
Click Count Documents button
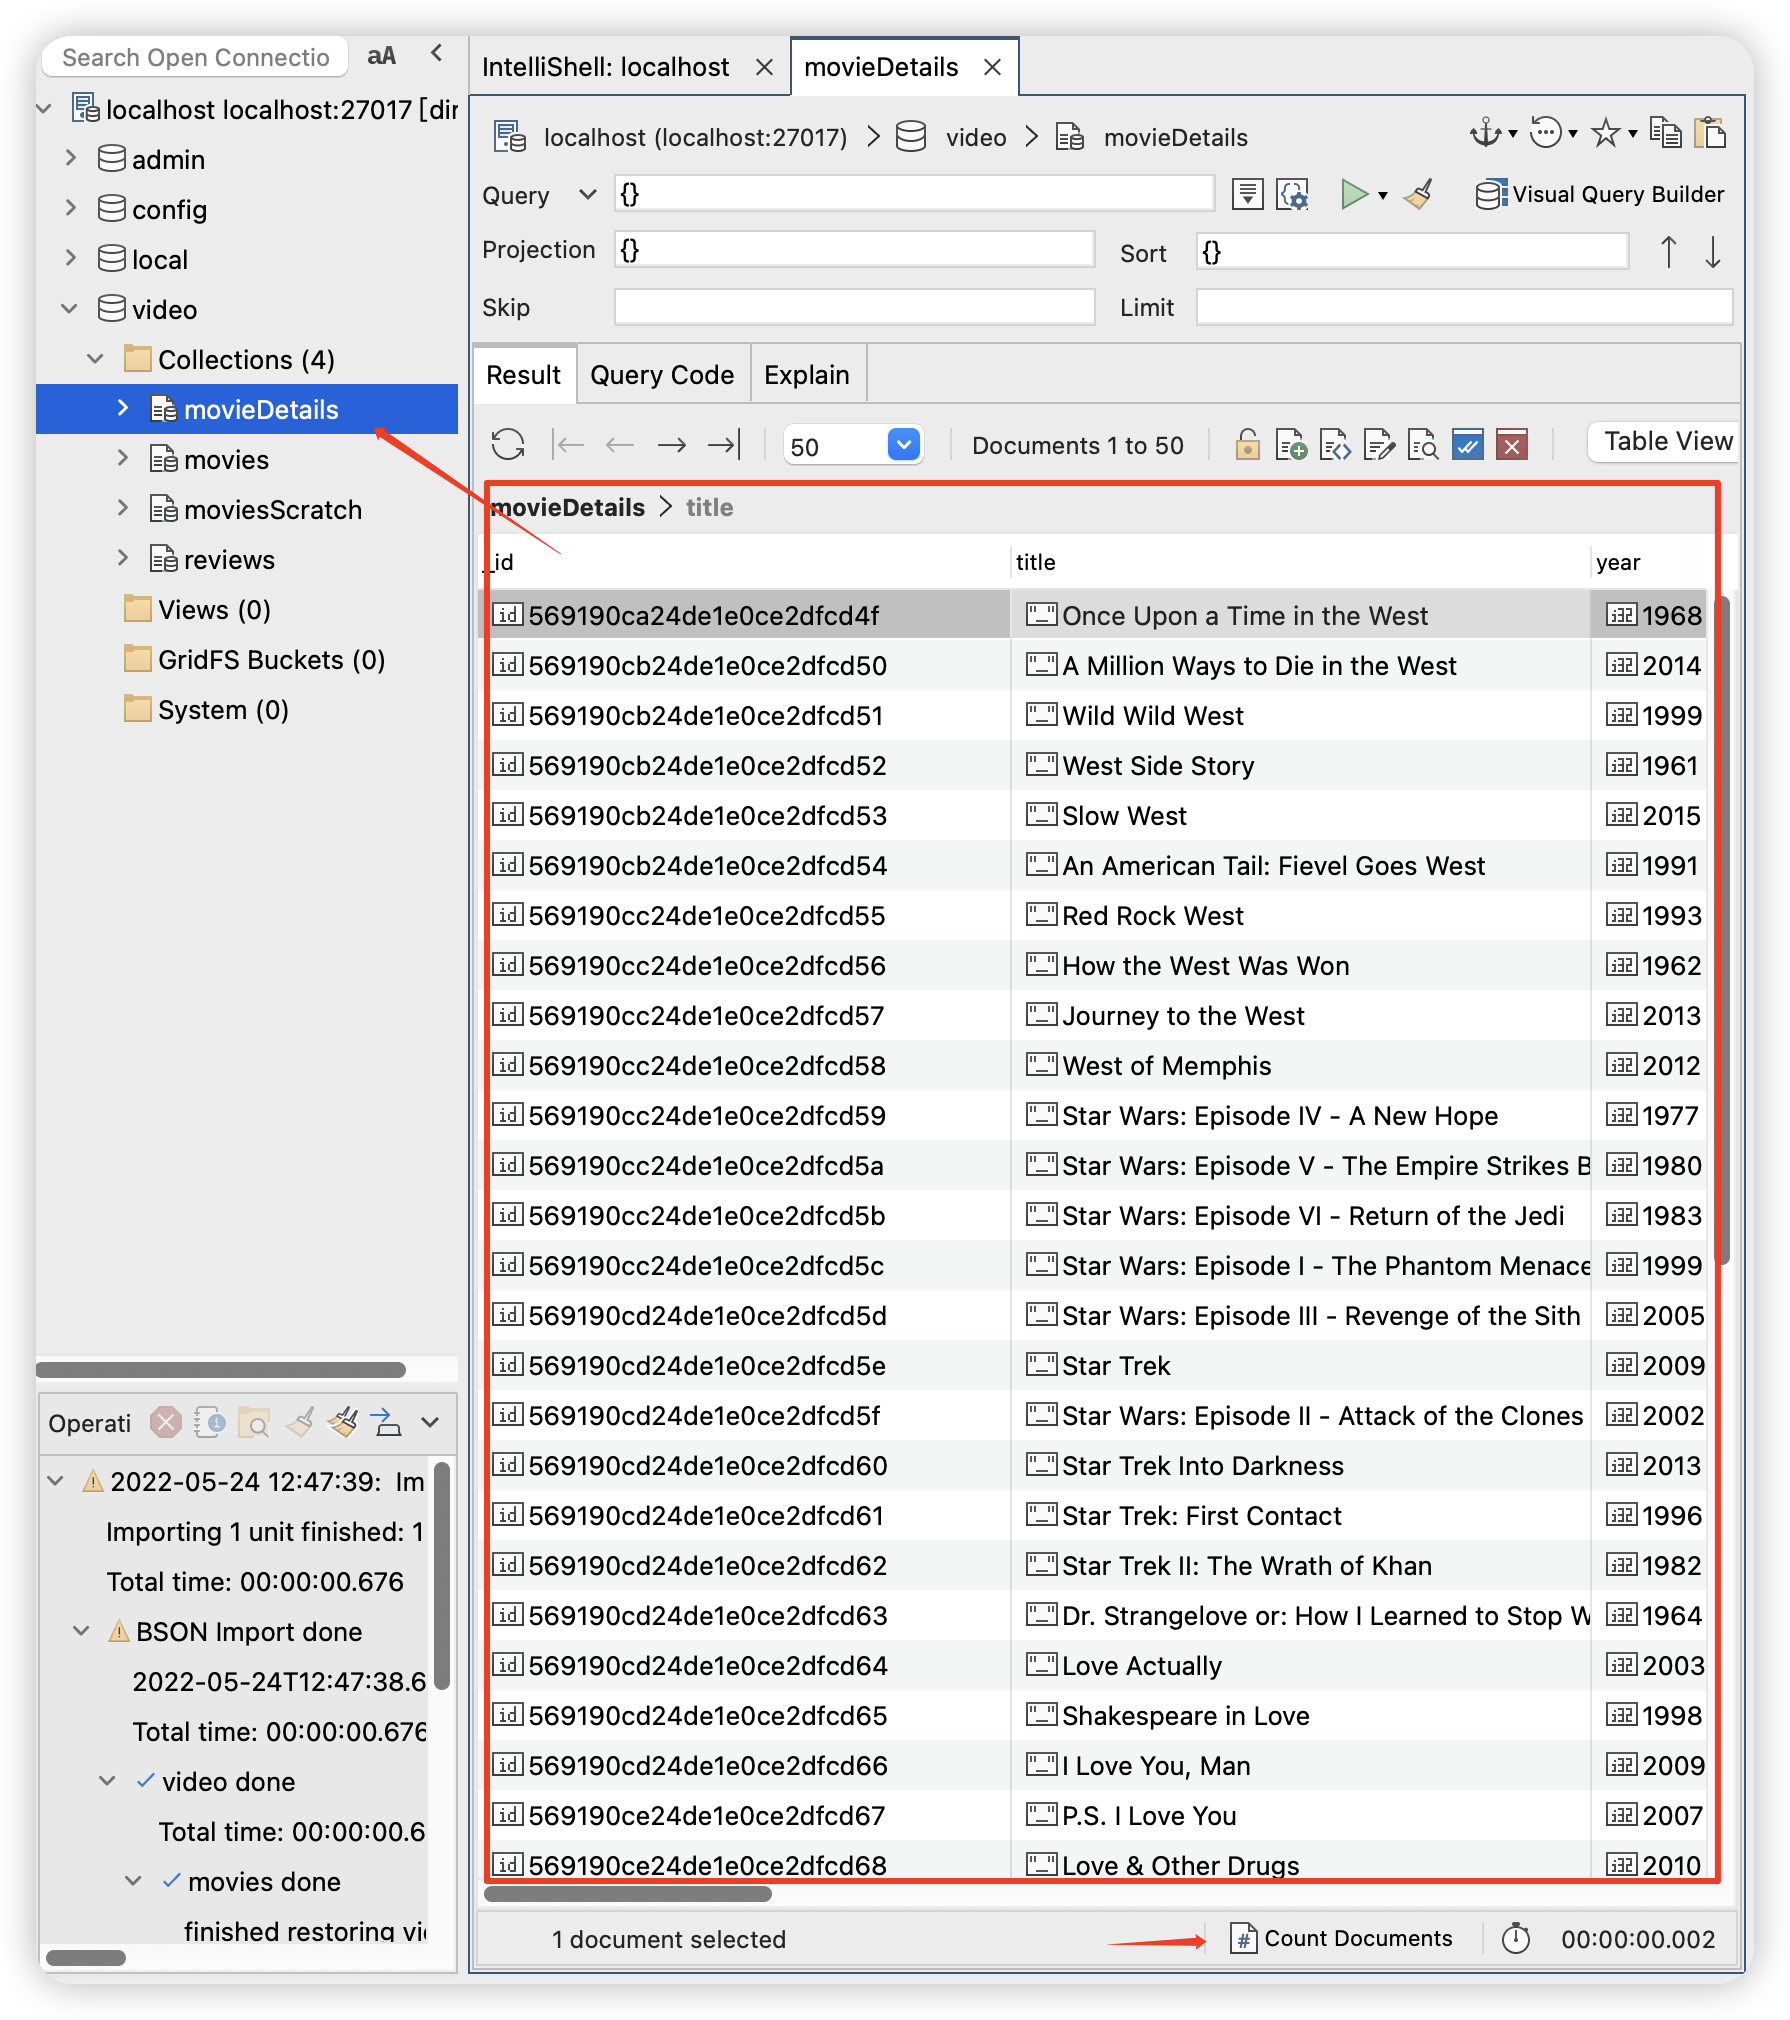coord(1342,1938)
